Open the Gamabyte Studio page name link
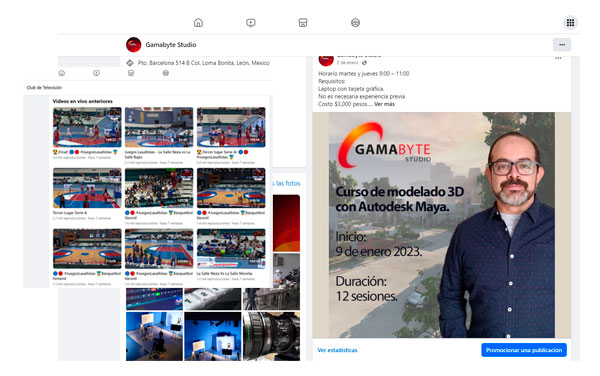The image size is (600, 376). tap(171, 45)
